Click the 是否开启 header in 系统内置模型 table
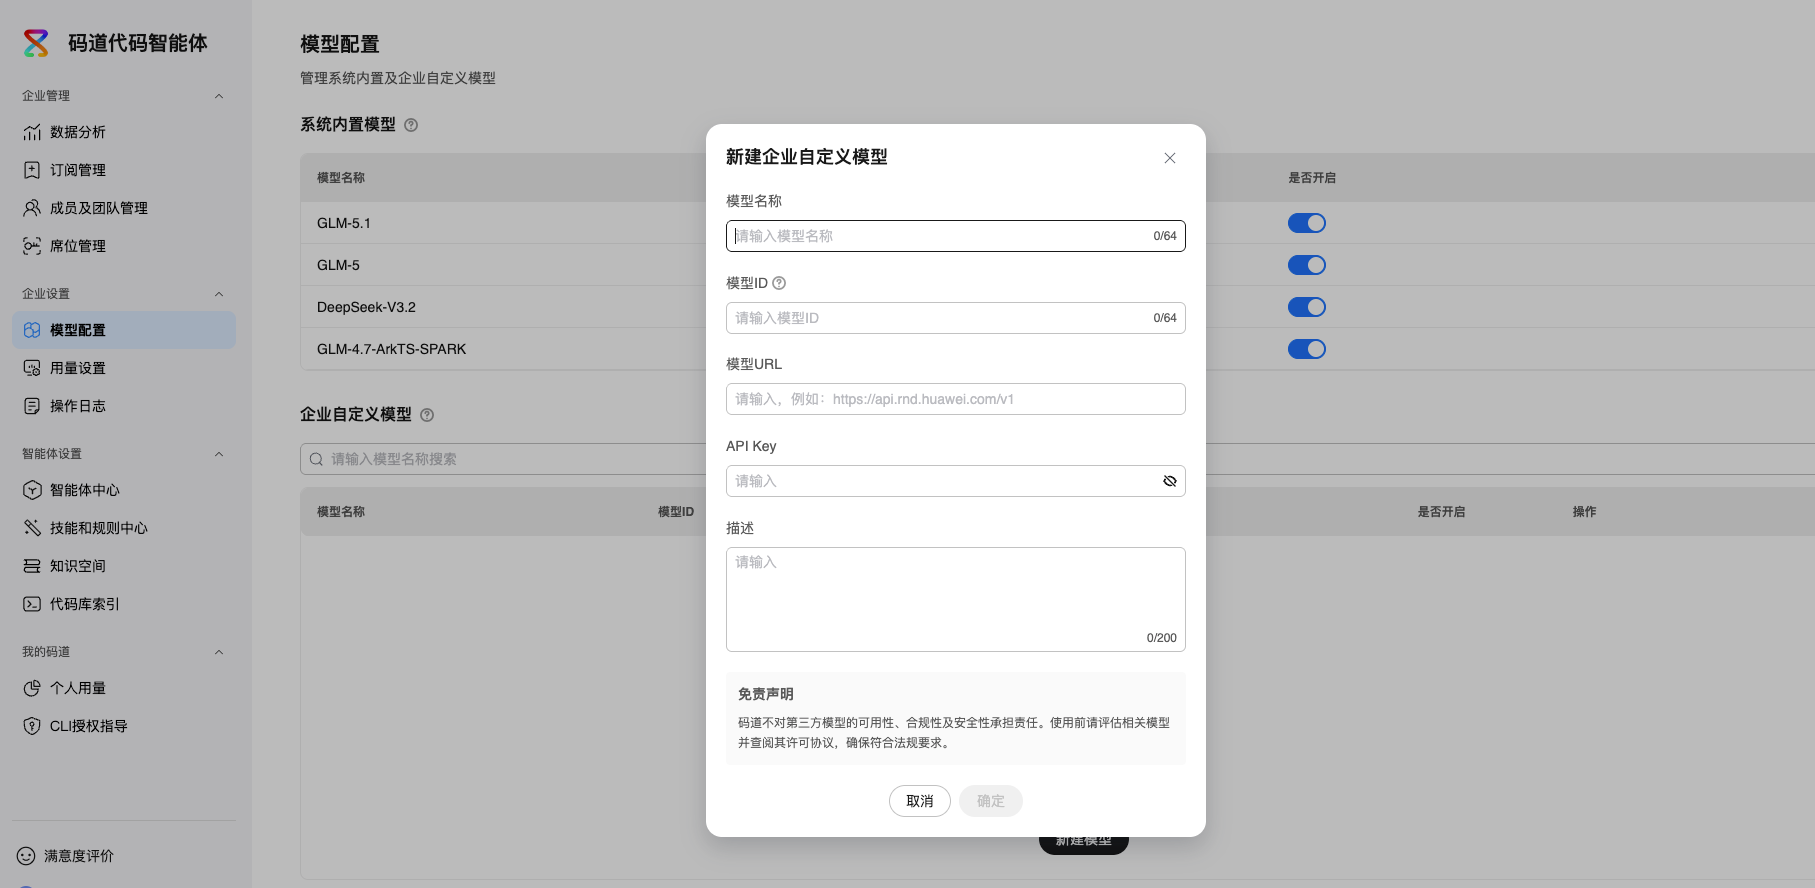This screenshot has height=888, width=1815. pyautogui.click(x=1312, y=178)
